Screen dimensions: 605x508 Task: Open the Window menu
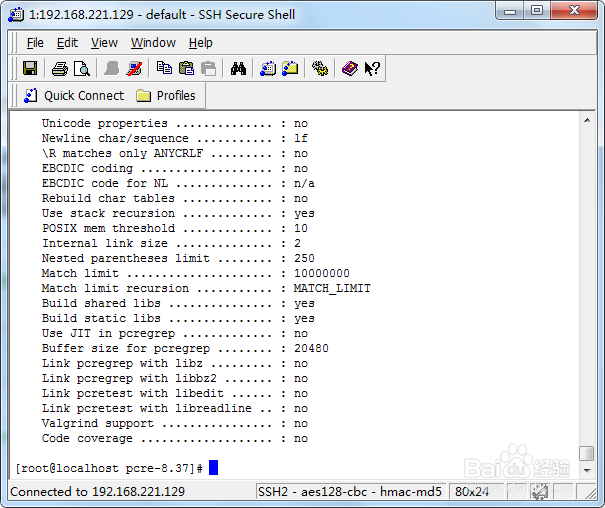click(x=153, y=43)
